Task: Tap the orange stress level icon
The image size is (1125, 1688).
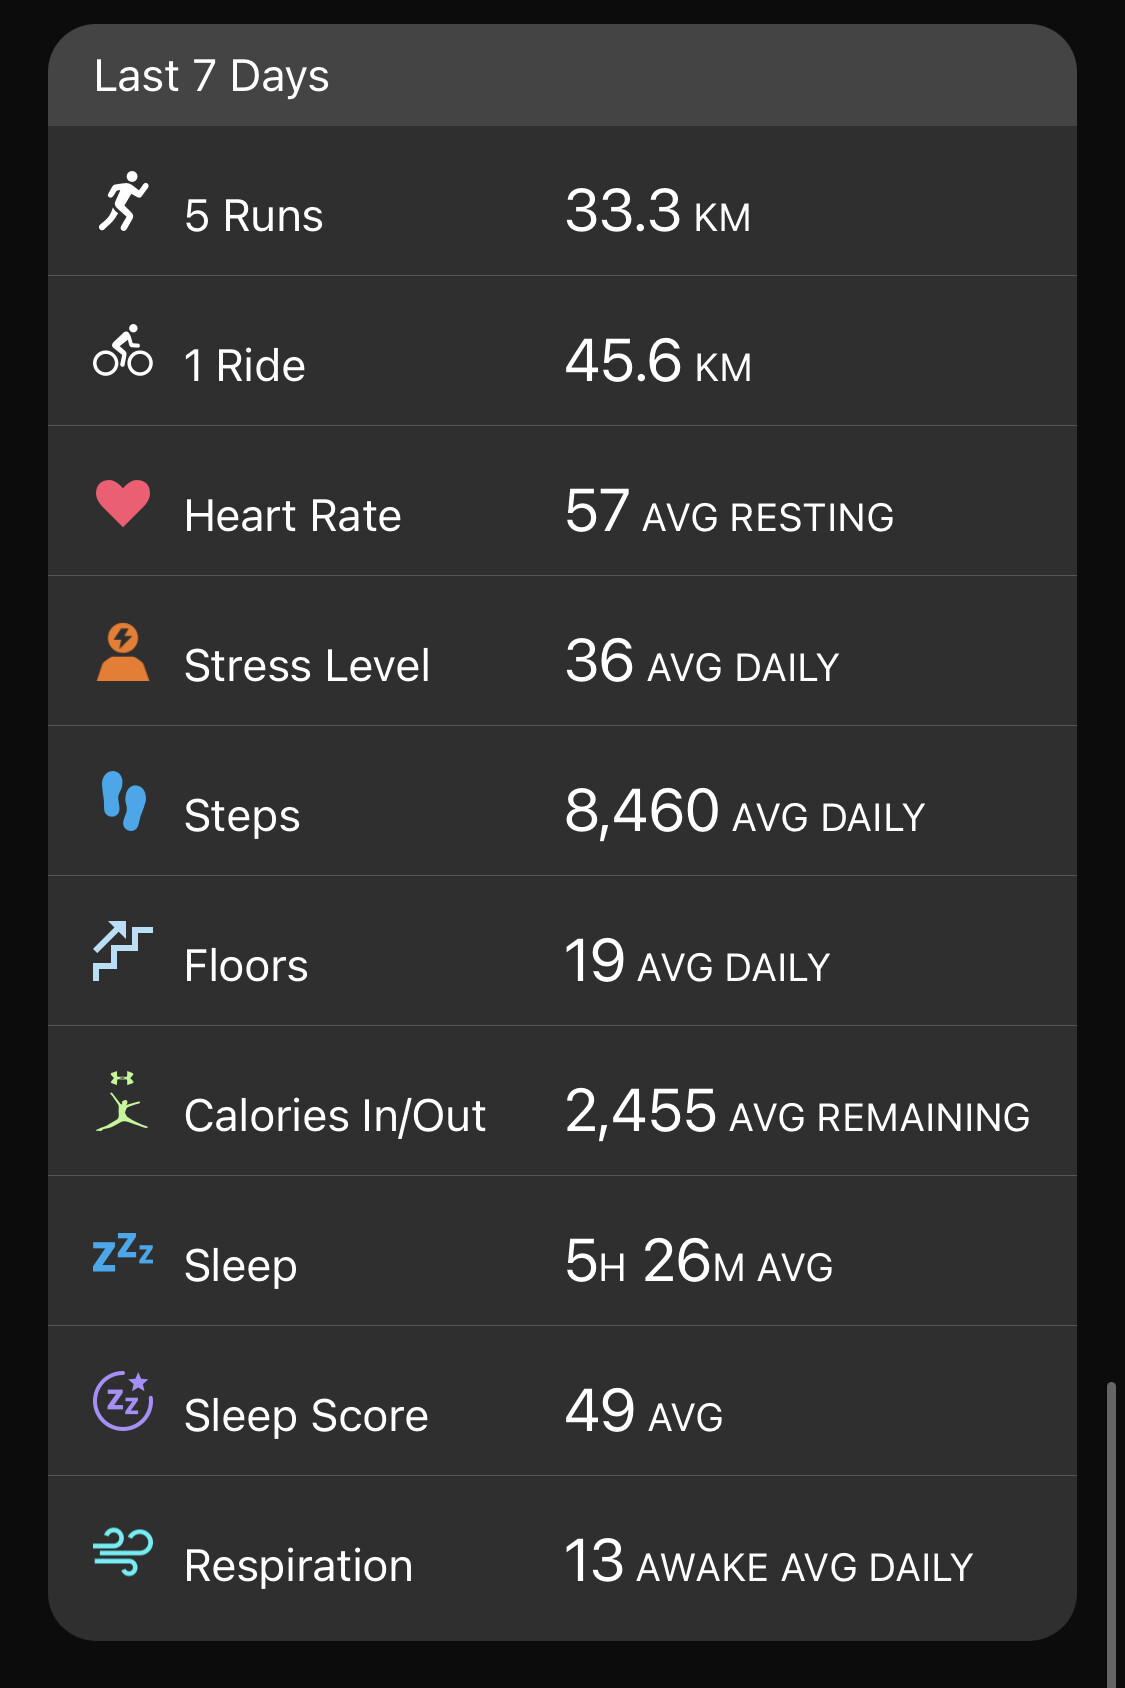Action: [x=123, y=652]
